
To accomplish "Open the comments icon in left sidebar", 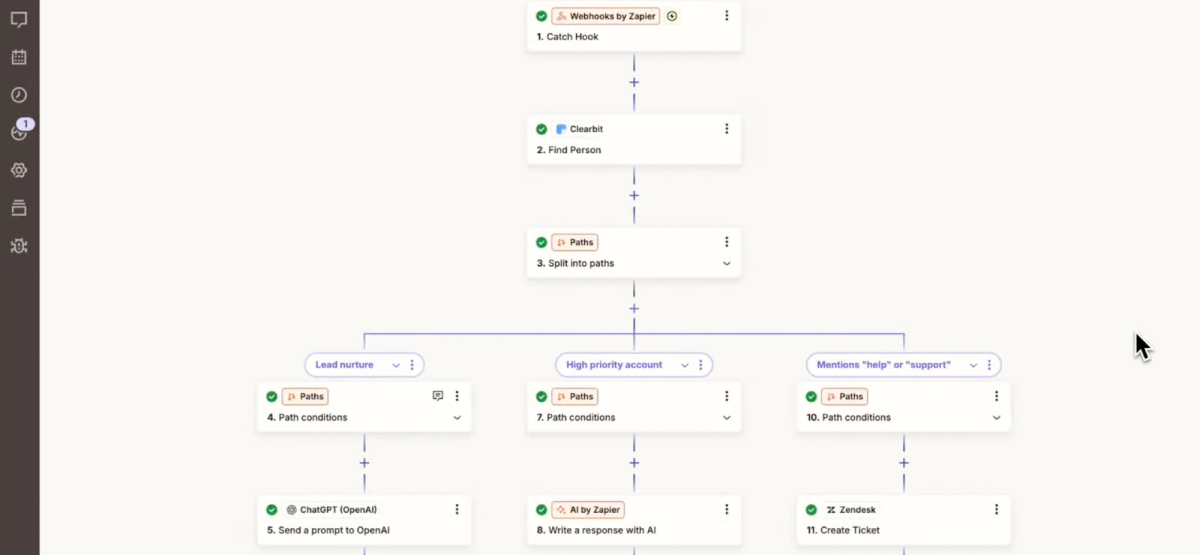I will [x=19, y=19].
